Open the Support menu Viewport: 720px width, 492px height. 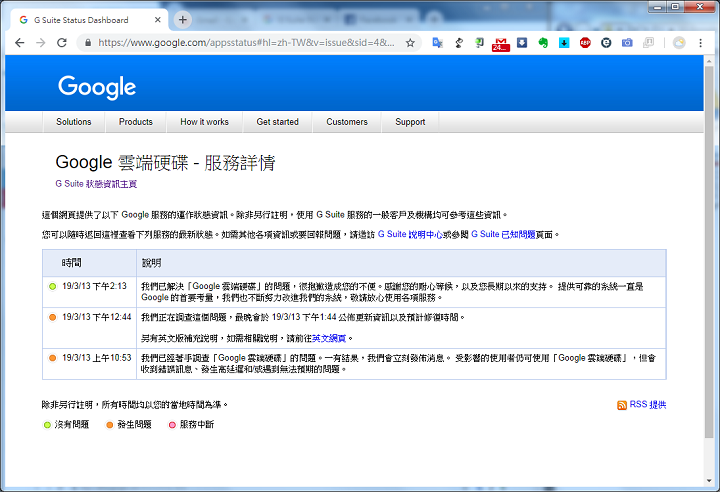(x=410, y=122)
